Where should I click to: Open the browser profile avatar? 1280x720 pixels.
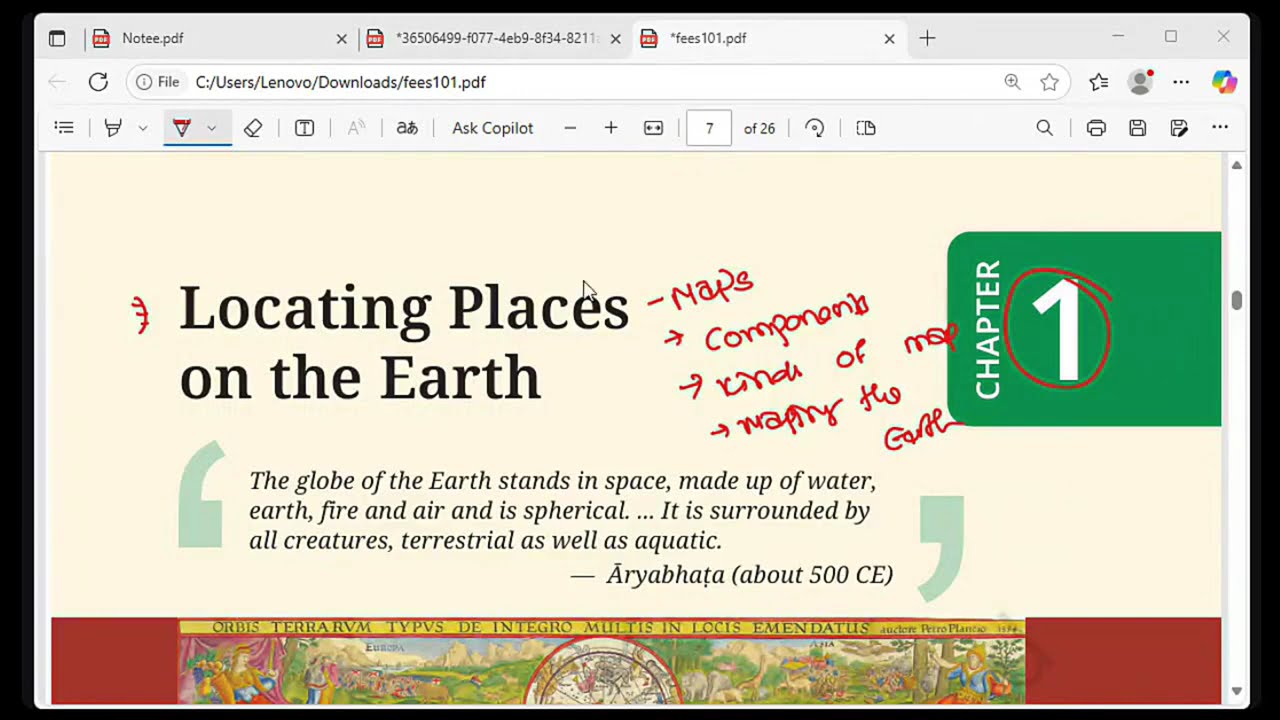pyautogui.click(x=1140, y=82)
